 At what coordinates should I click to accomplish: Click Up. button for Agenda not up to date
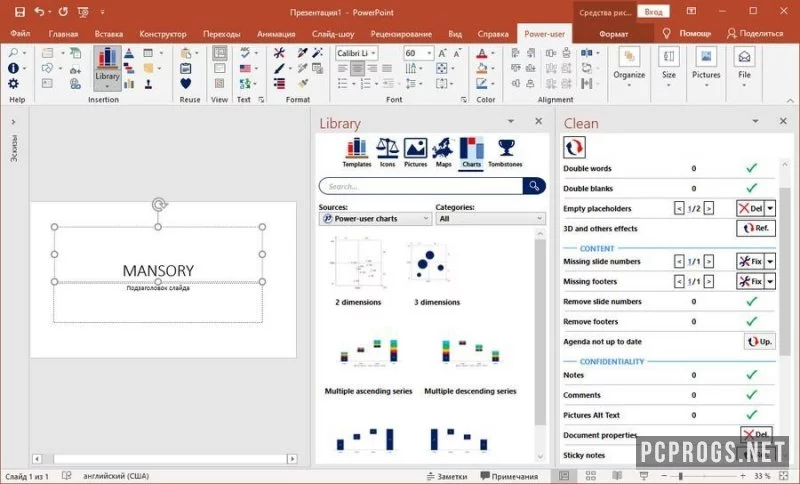760,341
